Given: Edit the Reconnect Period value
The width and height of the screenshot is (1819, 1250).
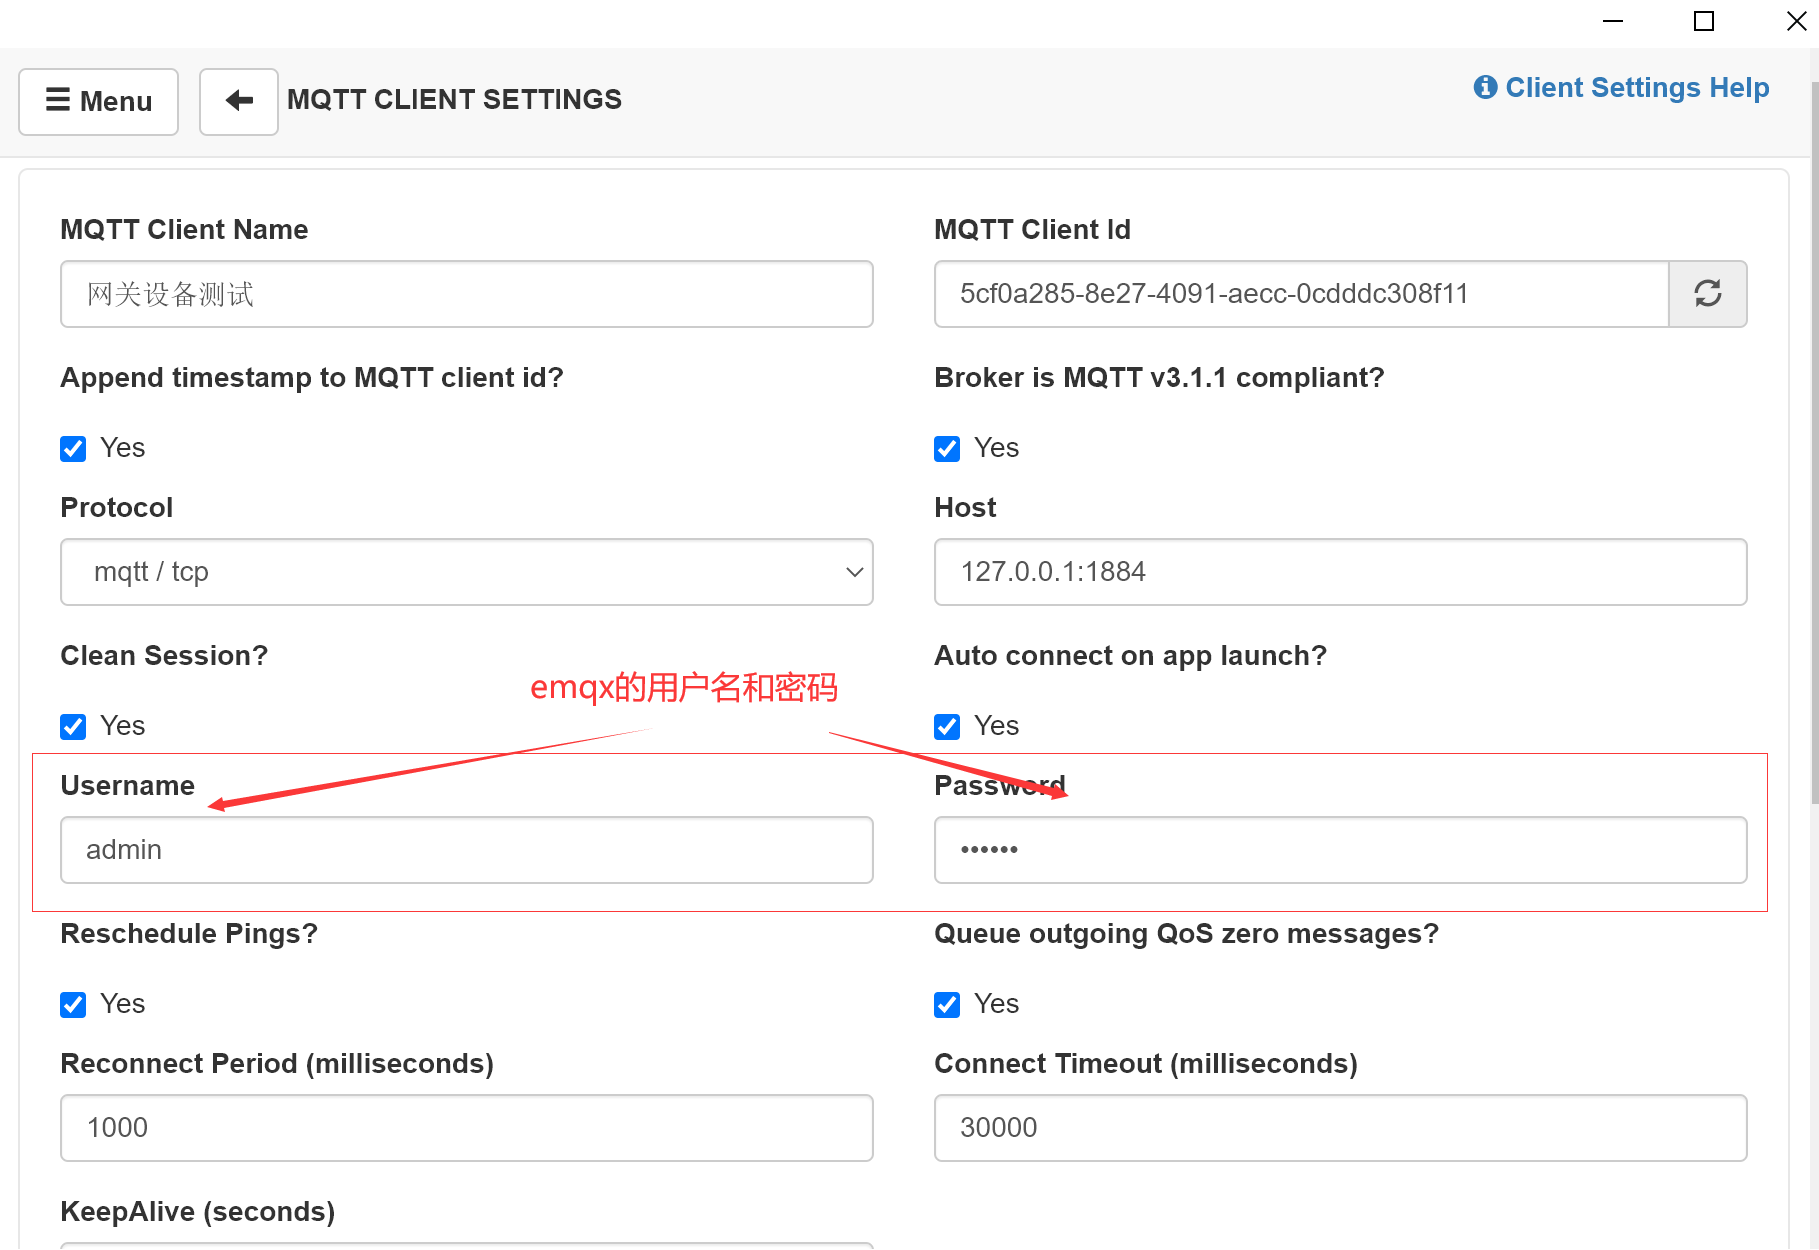Looking at the screenshot, I should [x=466, y=1127].
